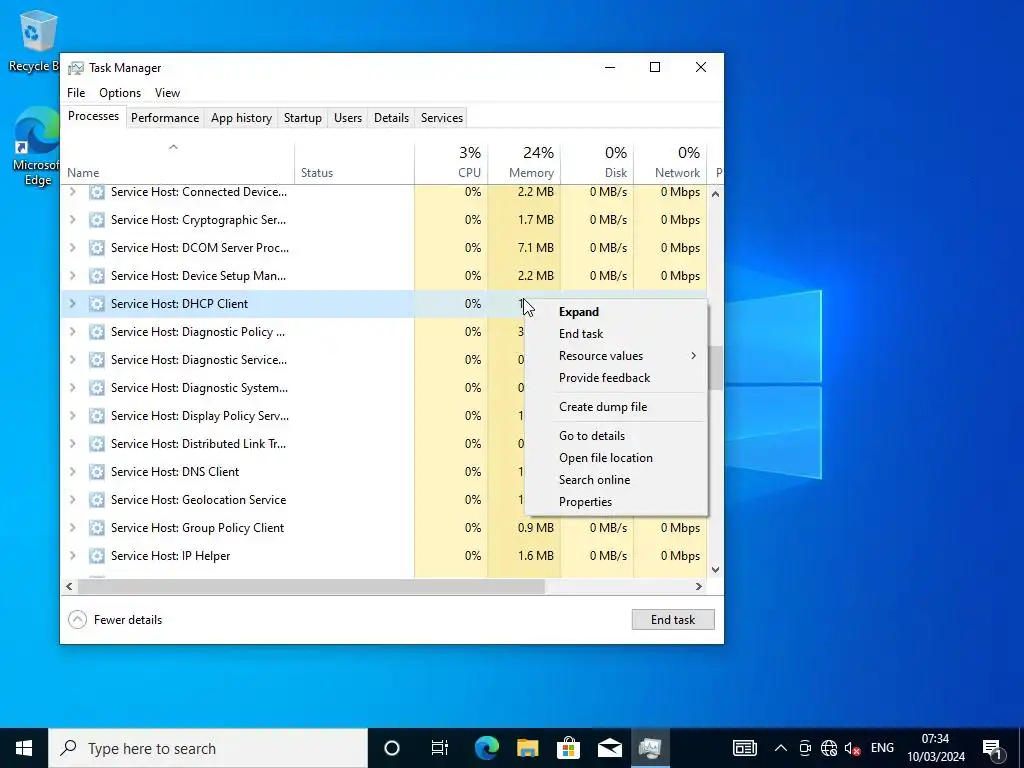
Task: Switch to the Services tab
Action: (x=442, y=118)
